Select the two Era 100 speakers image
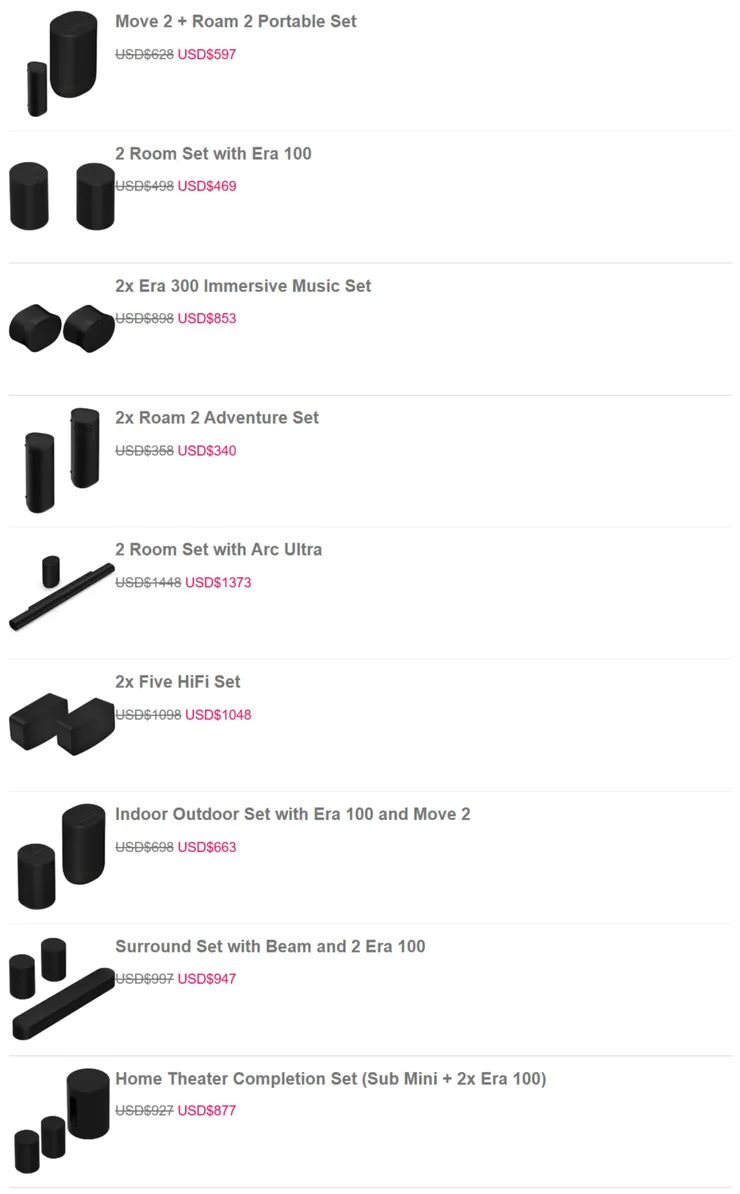The height and width of the screenshot is (1194, 740). [x=62, y=196]
